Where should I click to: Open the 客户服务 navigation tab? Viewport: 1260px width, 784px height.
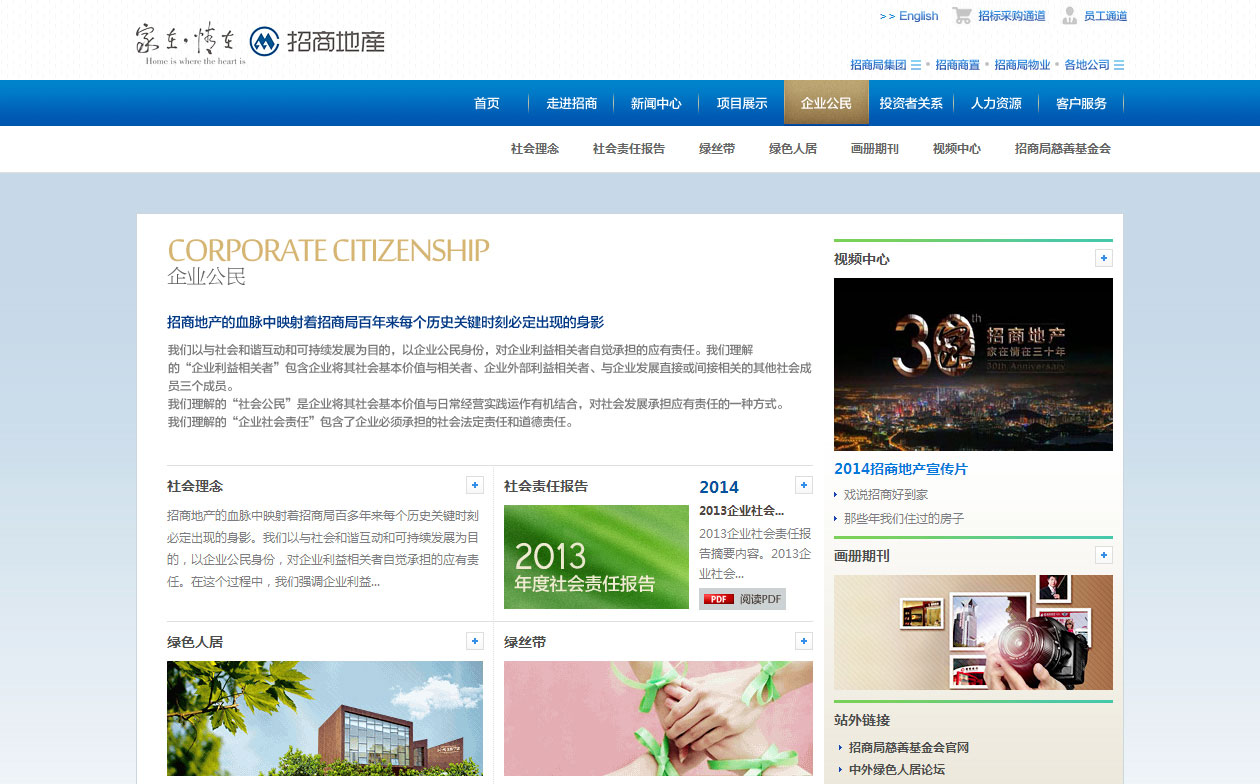coord(1081,103)
